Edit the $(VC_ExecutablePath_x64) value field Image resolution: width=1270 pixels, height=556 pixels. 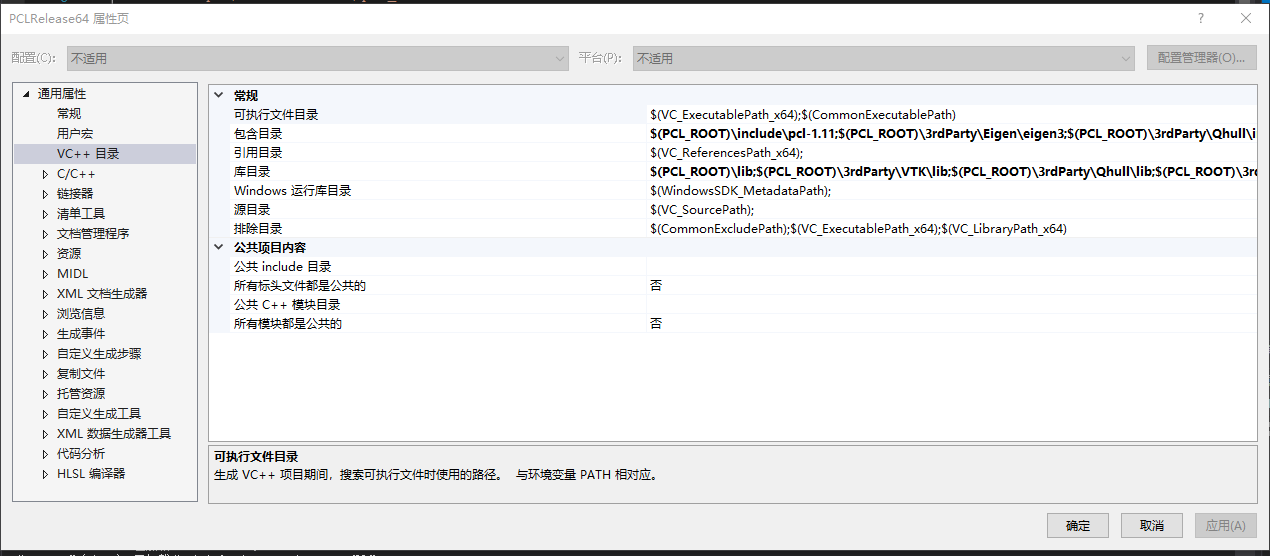click(x=951, y=115)
